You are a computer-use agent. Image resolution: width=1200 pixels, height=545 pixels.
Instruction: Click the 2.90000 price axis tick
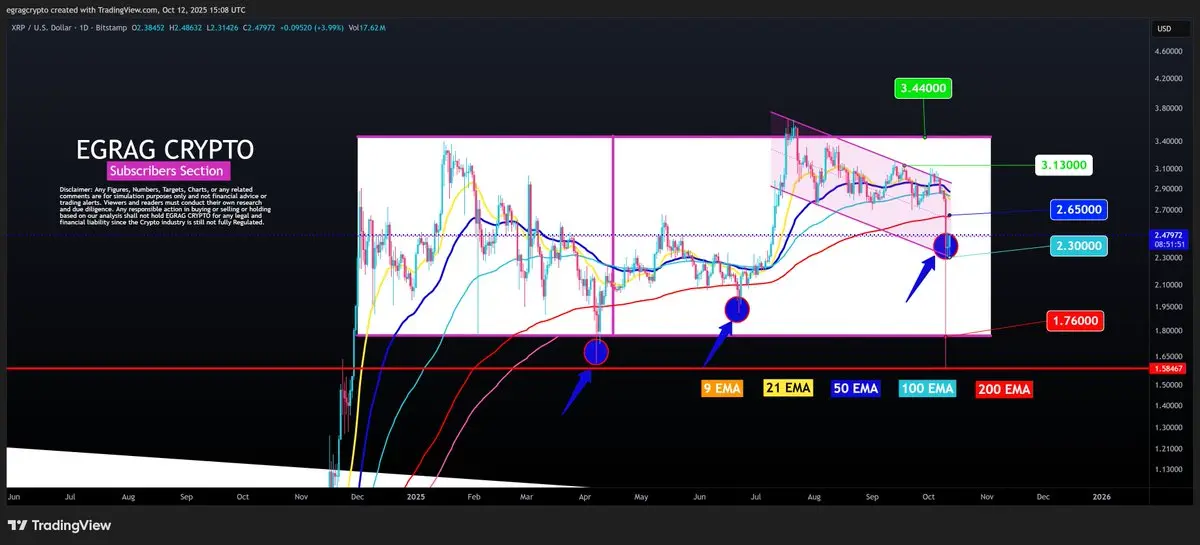pos(1170,189)
